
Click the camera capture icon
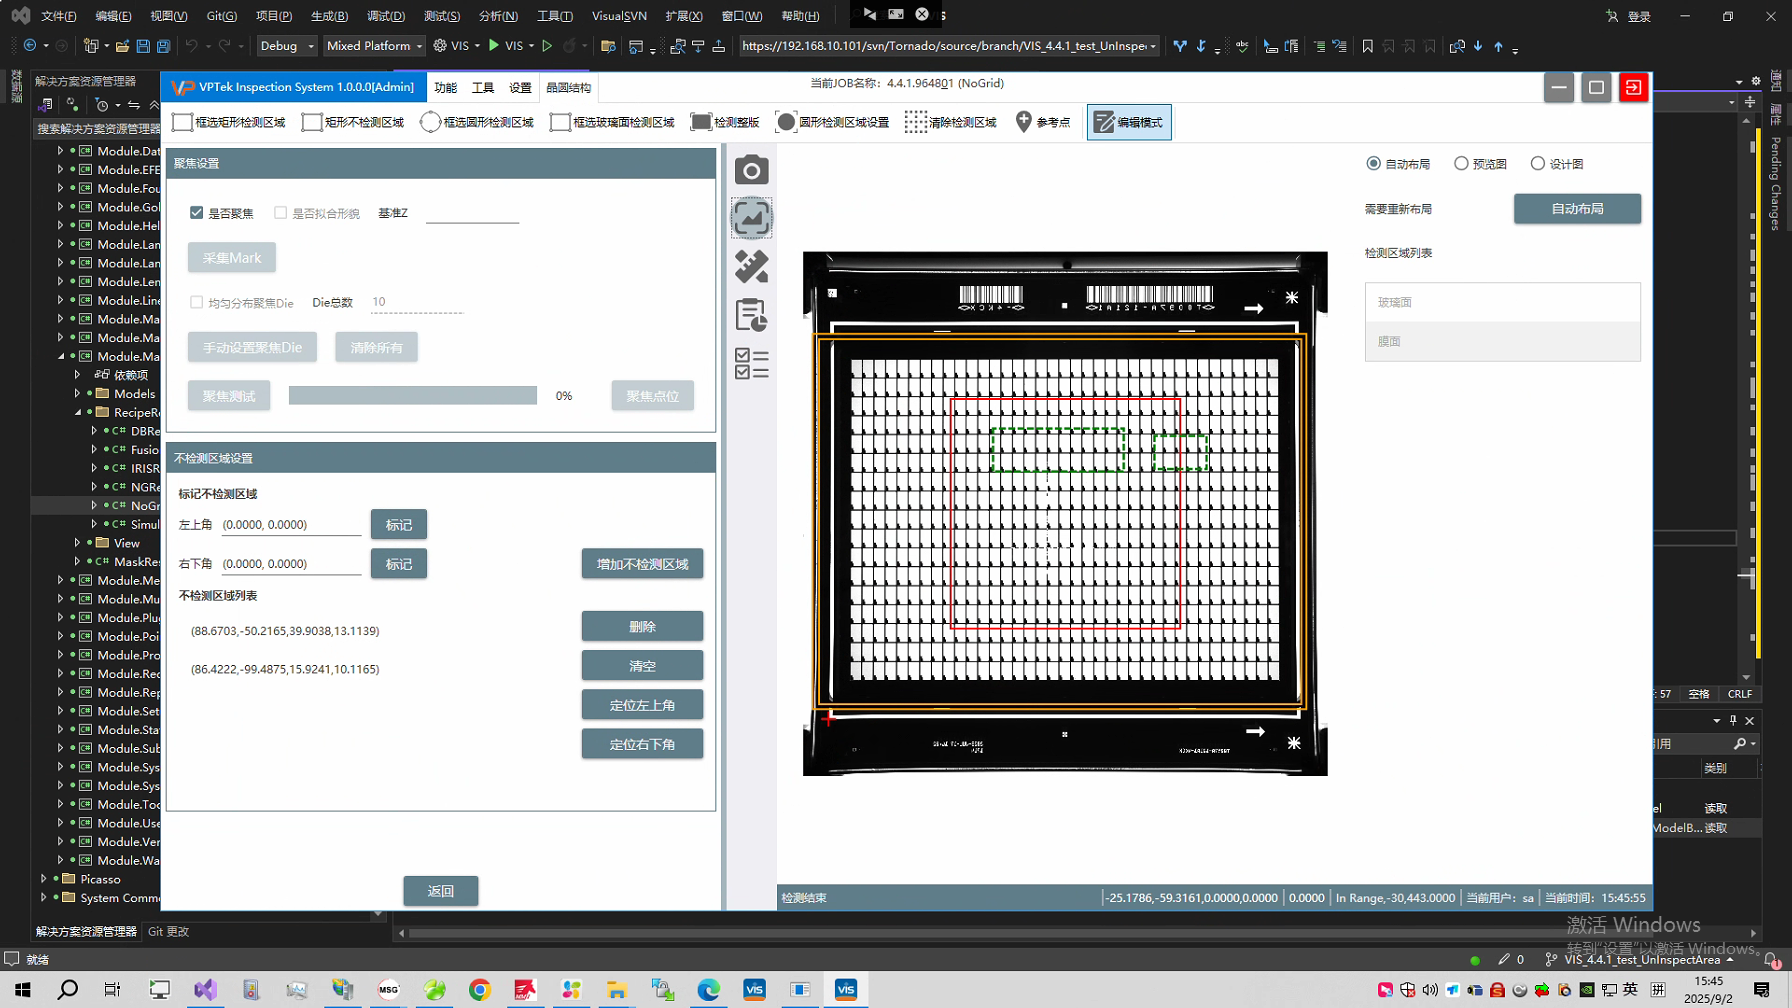tap(751, 170)
